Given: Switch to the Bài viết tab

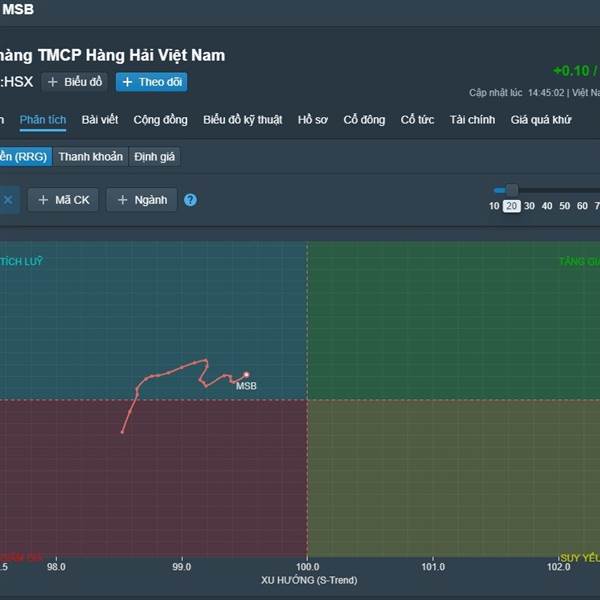Looking at the screenshot, I should [x=99, y=120].
